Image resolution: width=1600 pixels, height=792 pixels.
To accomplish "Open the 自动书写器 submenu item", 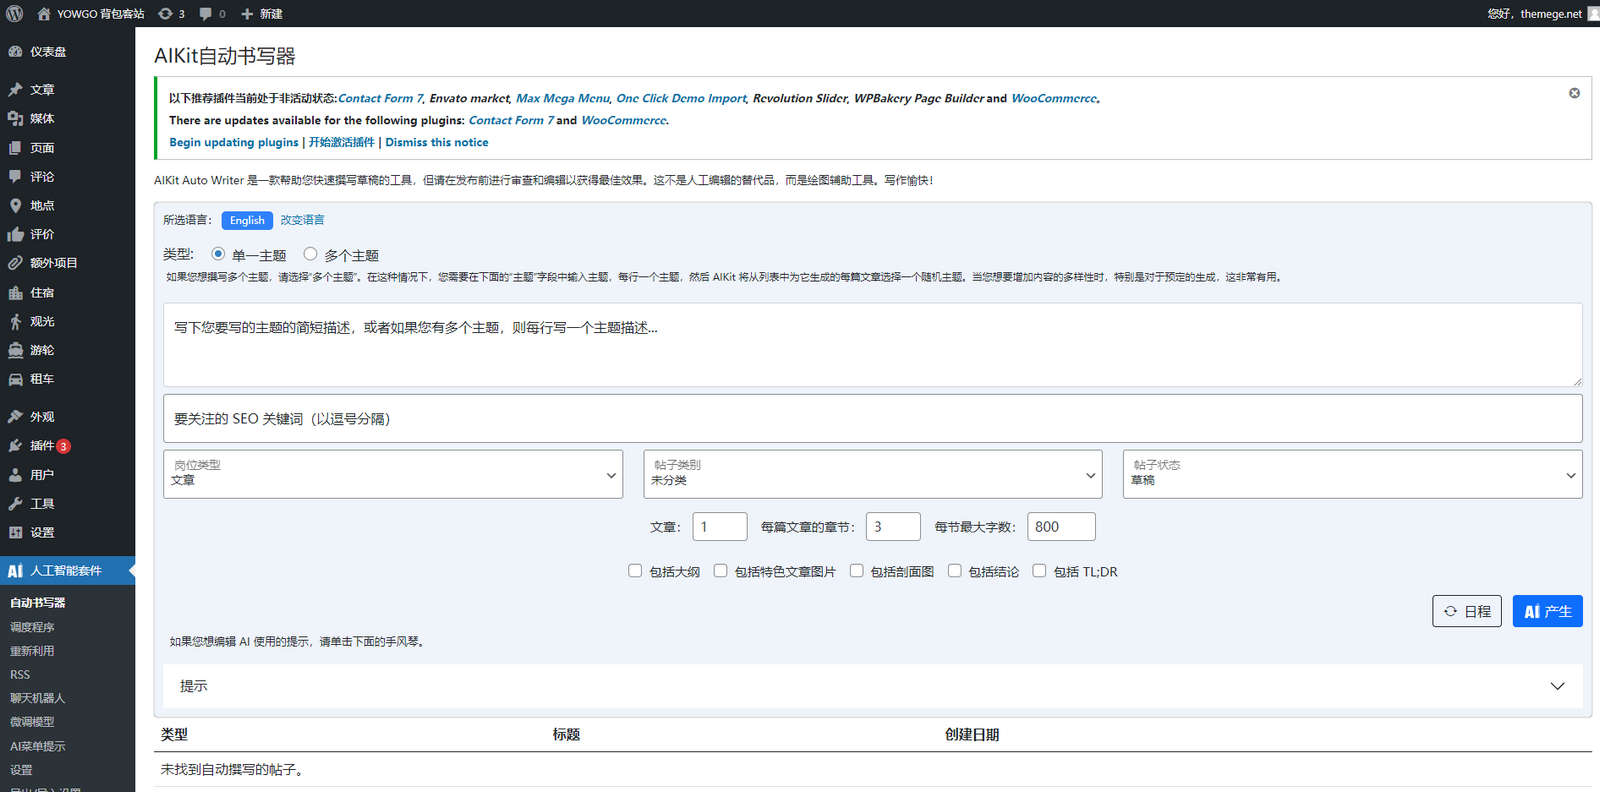I will [38, 603].
